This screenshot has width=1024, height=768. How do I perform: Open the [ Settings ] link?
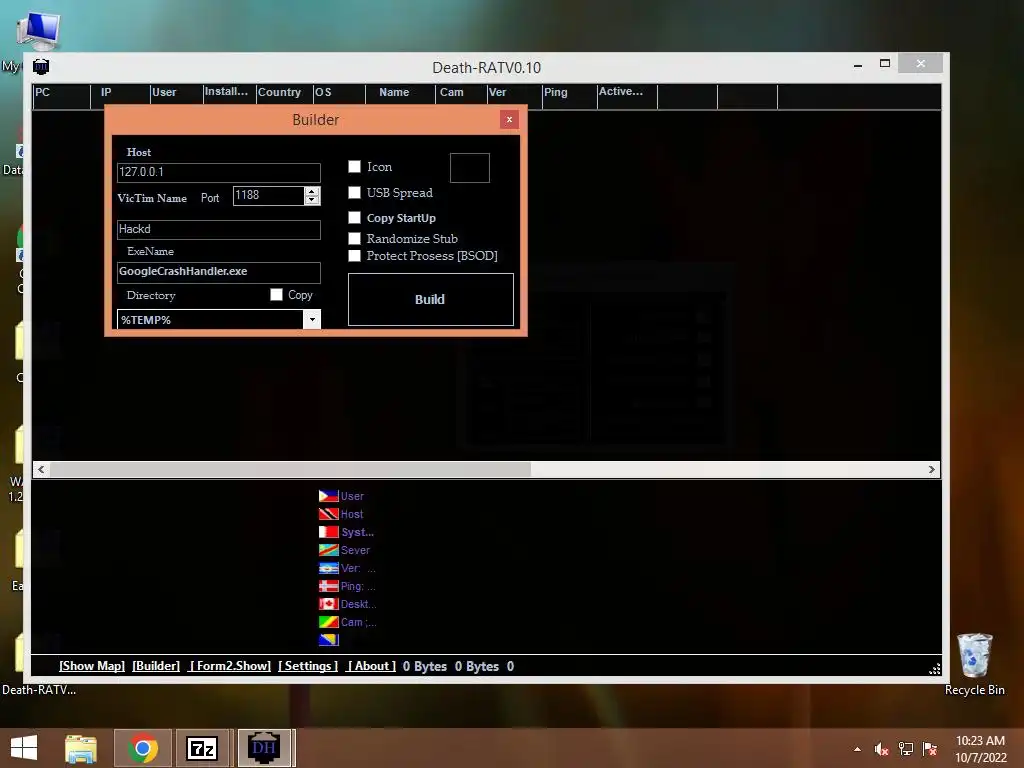click(x=308, y=666)
